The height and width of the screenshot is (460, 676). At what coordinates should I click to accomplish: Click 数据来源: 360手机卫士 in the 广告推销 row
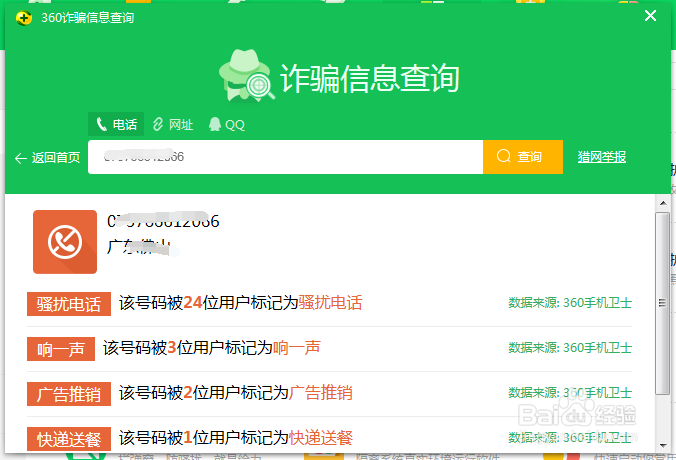click(570, 393)
